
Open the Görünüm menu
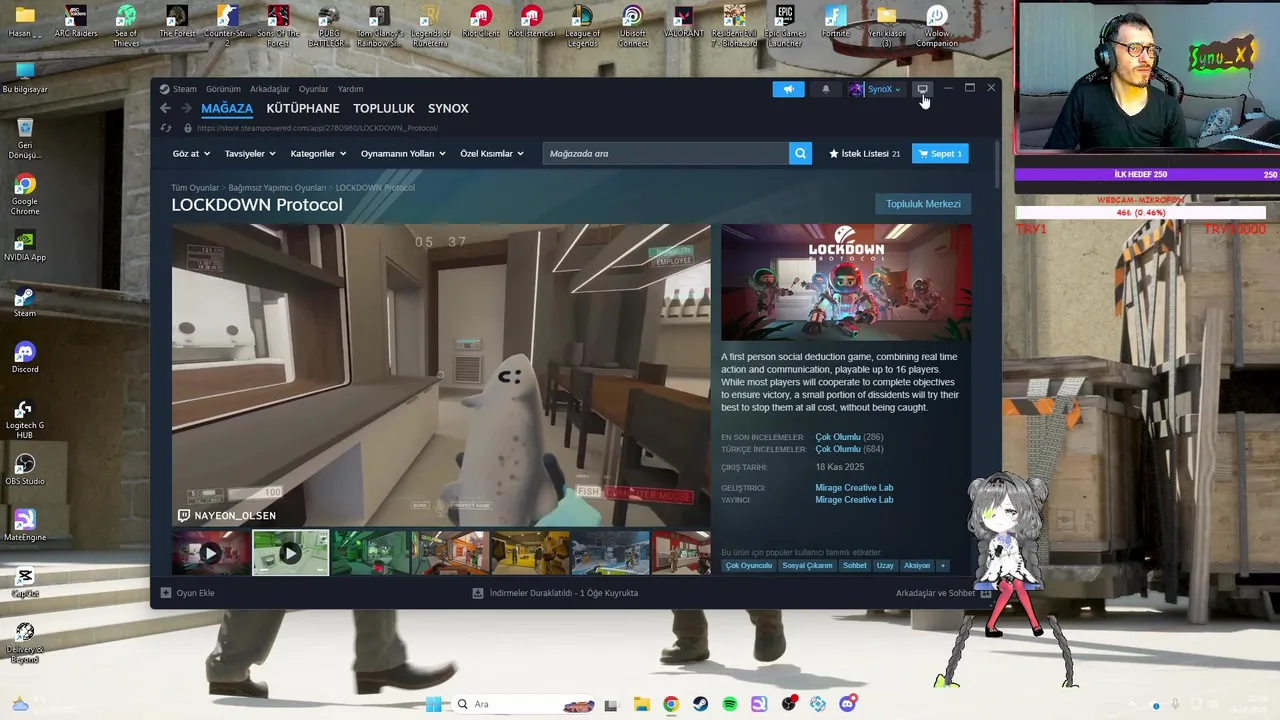[223, 89]
